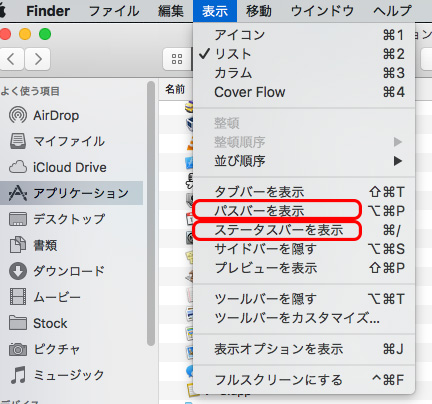This screenshot has height=404, width=432.
Task: Choose ツールバーをカスタマイズ…
Action: [304, 318]
